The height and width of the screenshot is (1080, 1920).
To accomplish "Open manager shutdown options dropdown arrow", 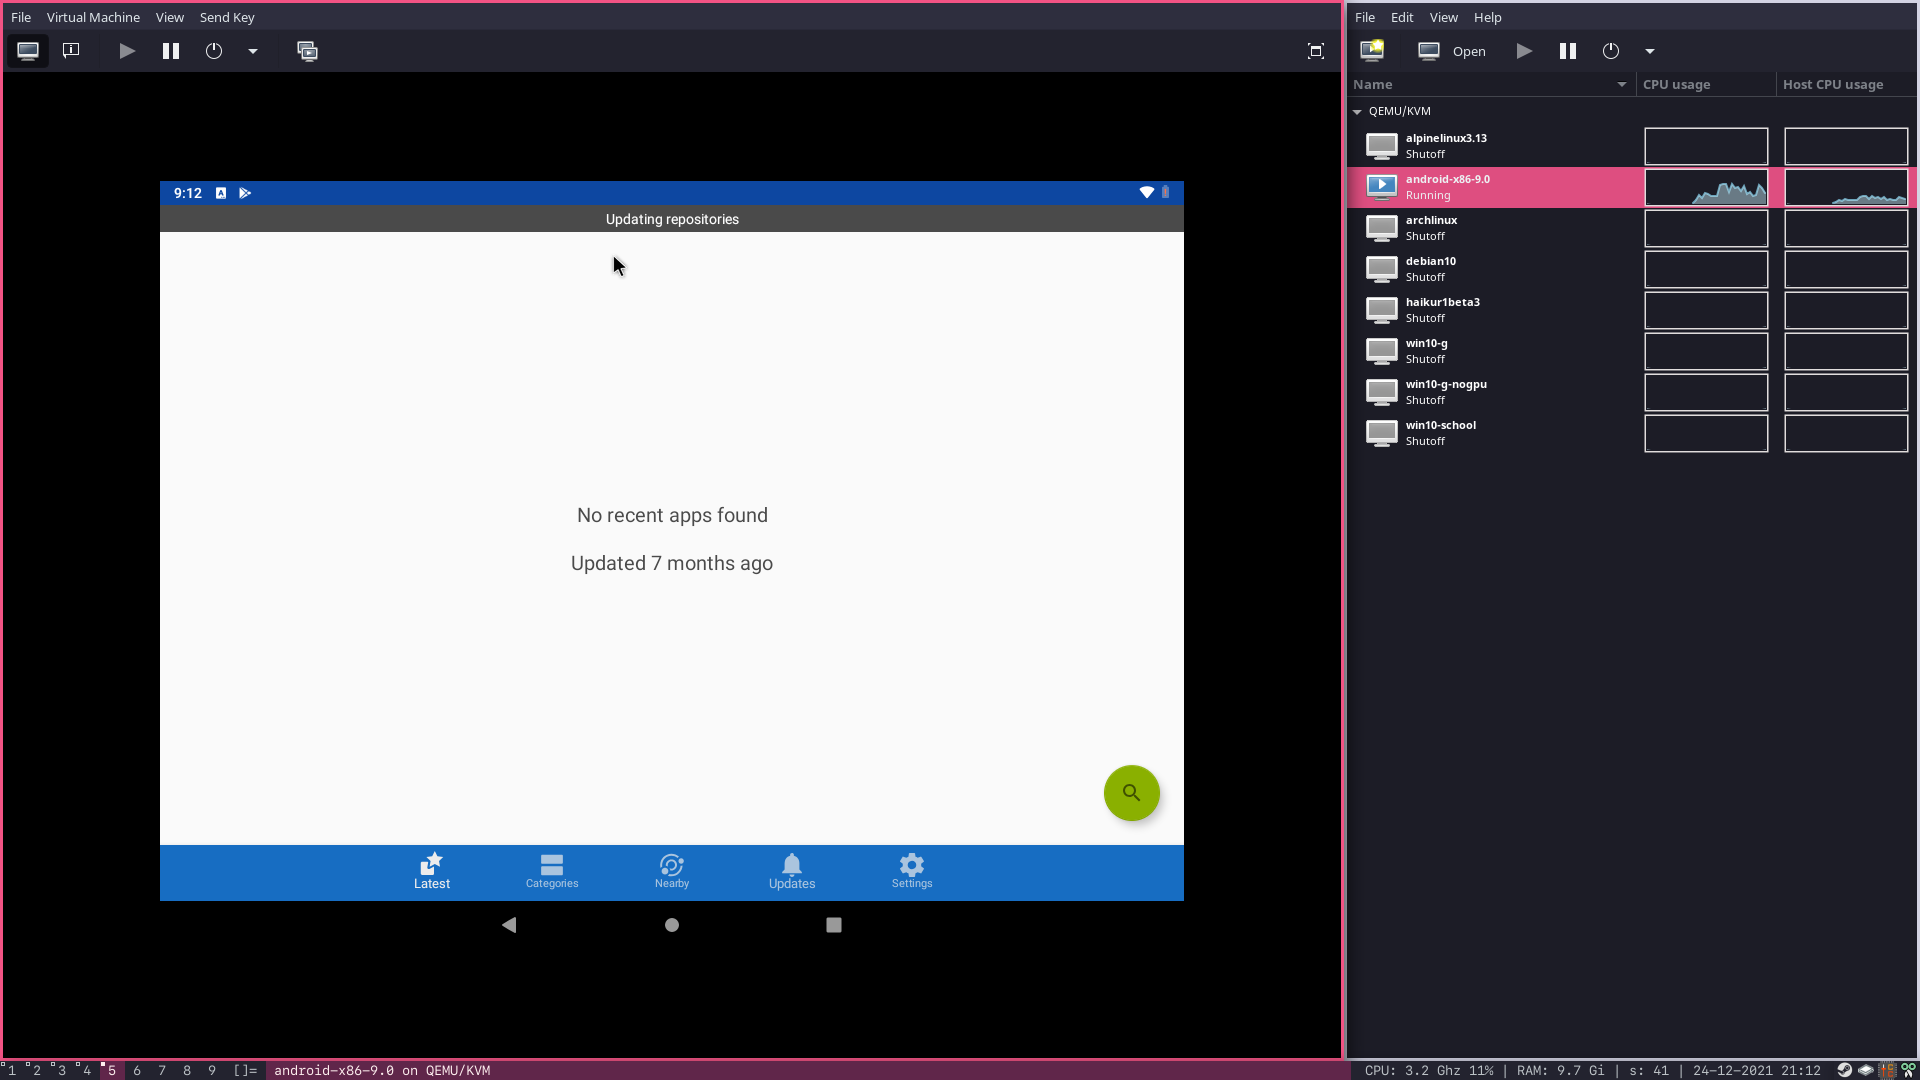I will click(1650, 51).
